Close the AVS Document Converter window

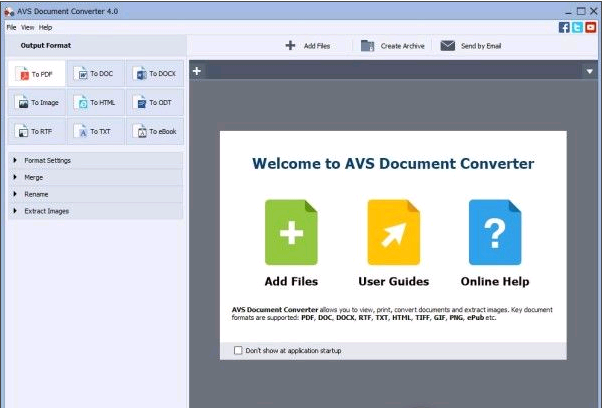[x=593, y=11]
